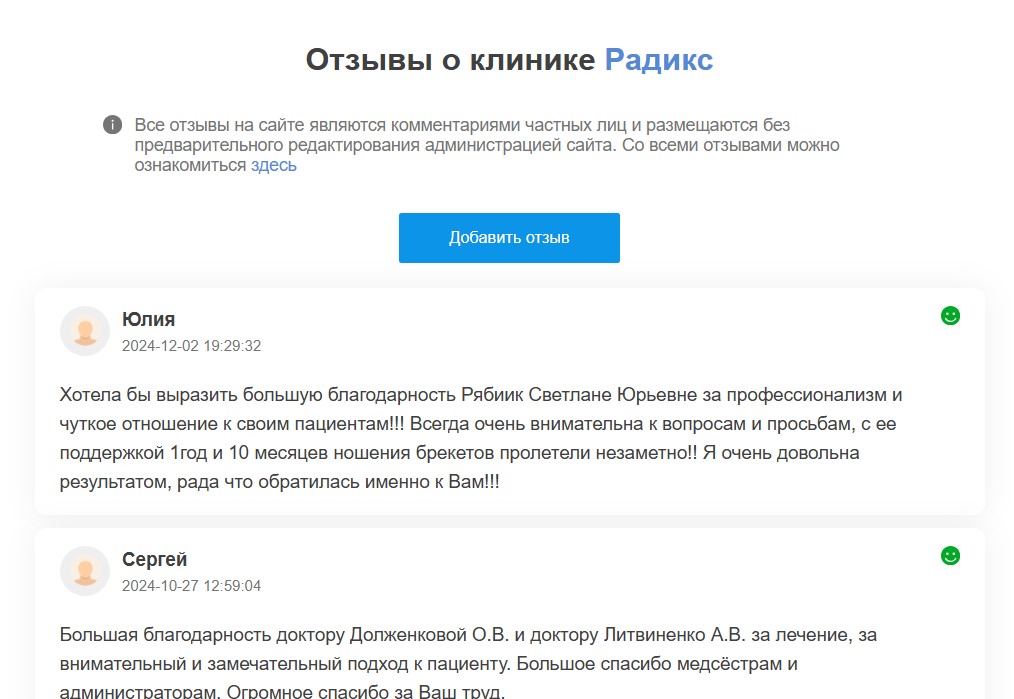
Task: Click Юлия's user avatar icon
Action: [85, 331]
